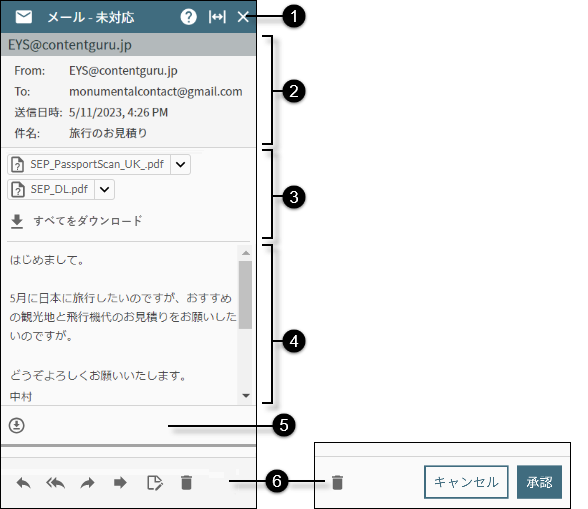Close the mail panel with X
Image resolution: width=588 pixels, height=509 pixels.
coord(243,17)
